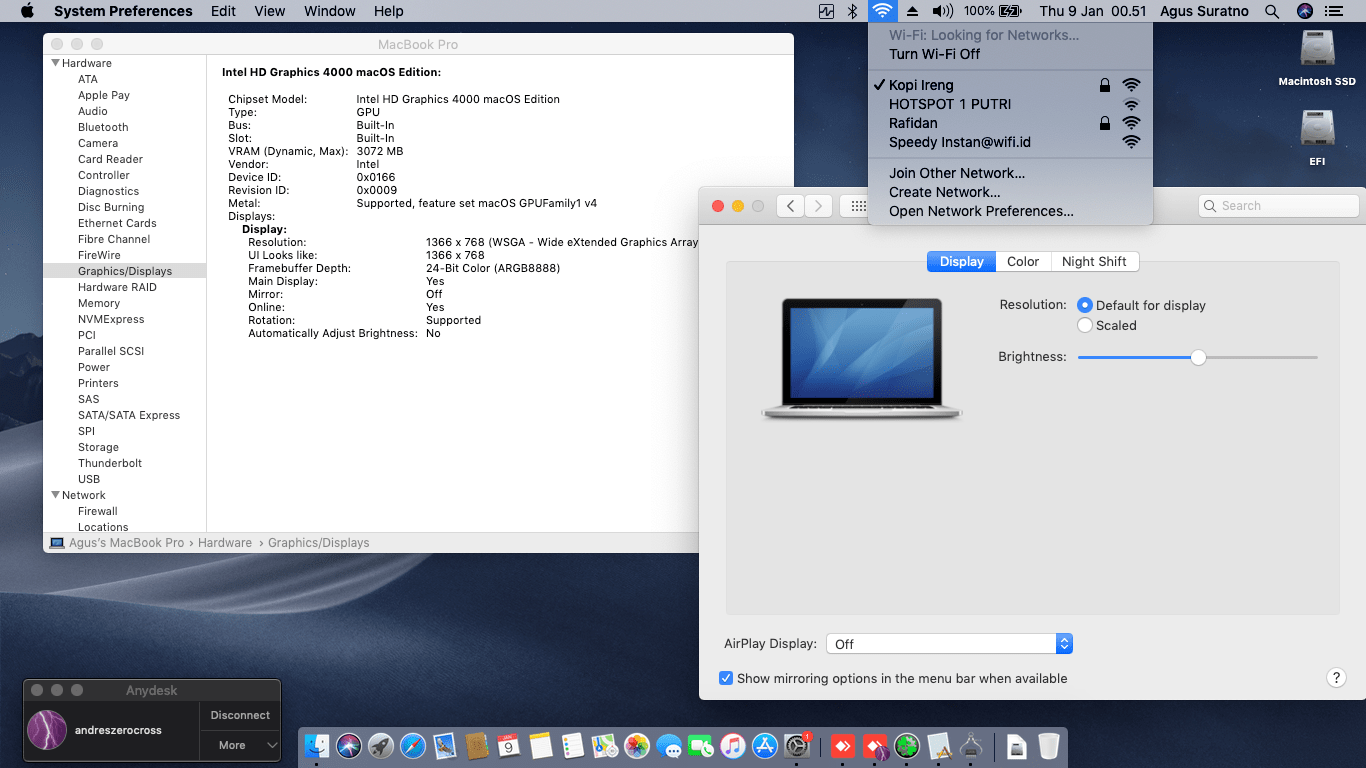Open App Store icon in dock
The width and height of the screenshot is (1366, 768).
765,746
